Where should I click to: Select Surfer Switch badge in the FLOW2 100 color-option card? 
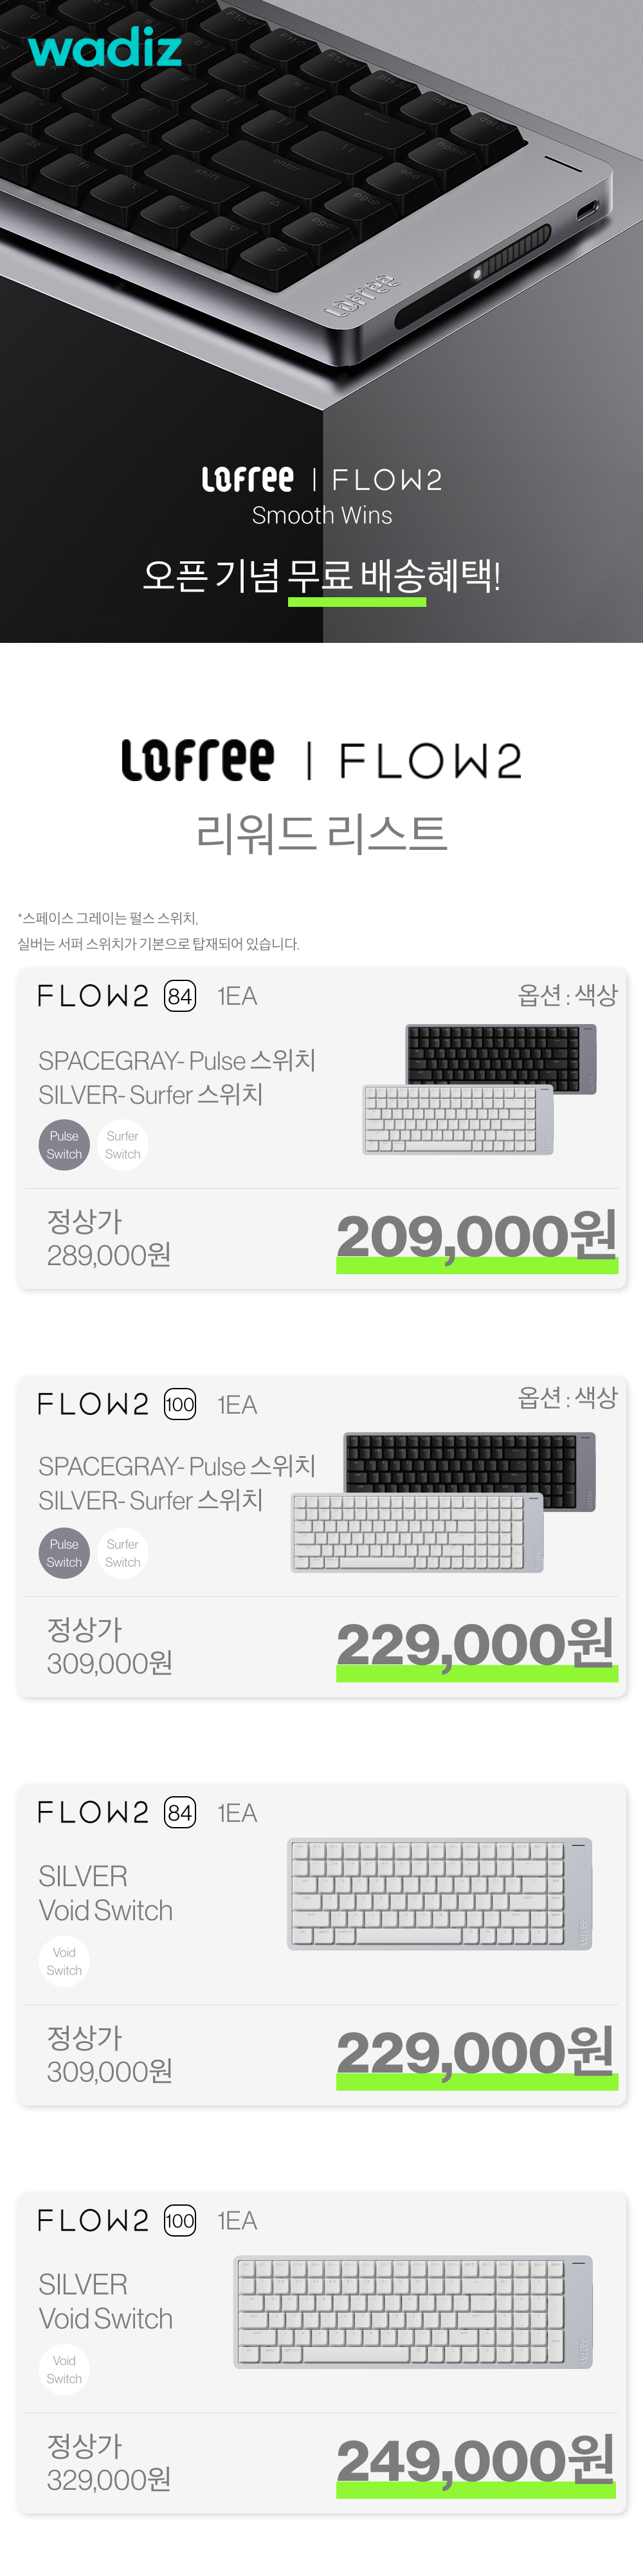[123, 1552]
